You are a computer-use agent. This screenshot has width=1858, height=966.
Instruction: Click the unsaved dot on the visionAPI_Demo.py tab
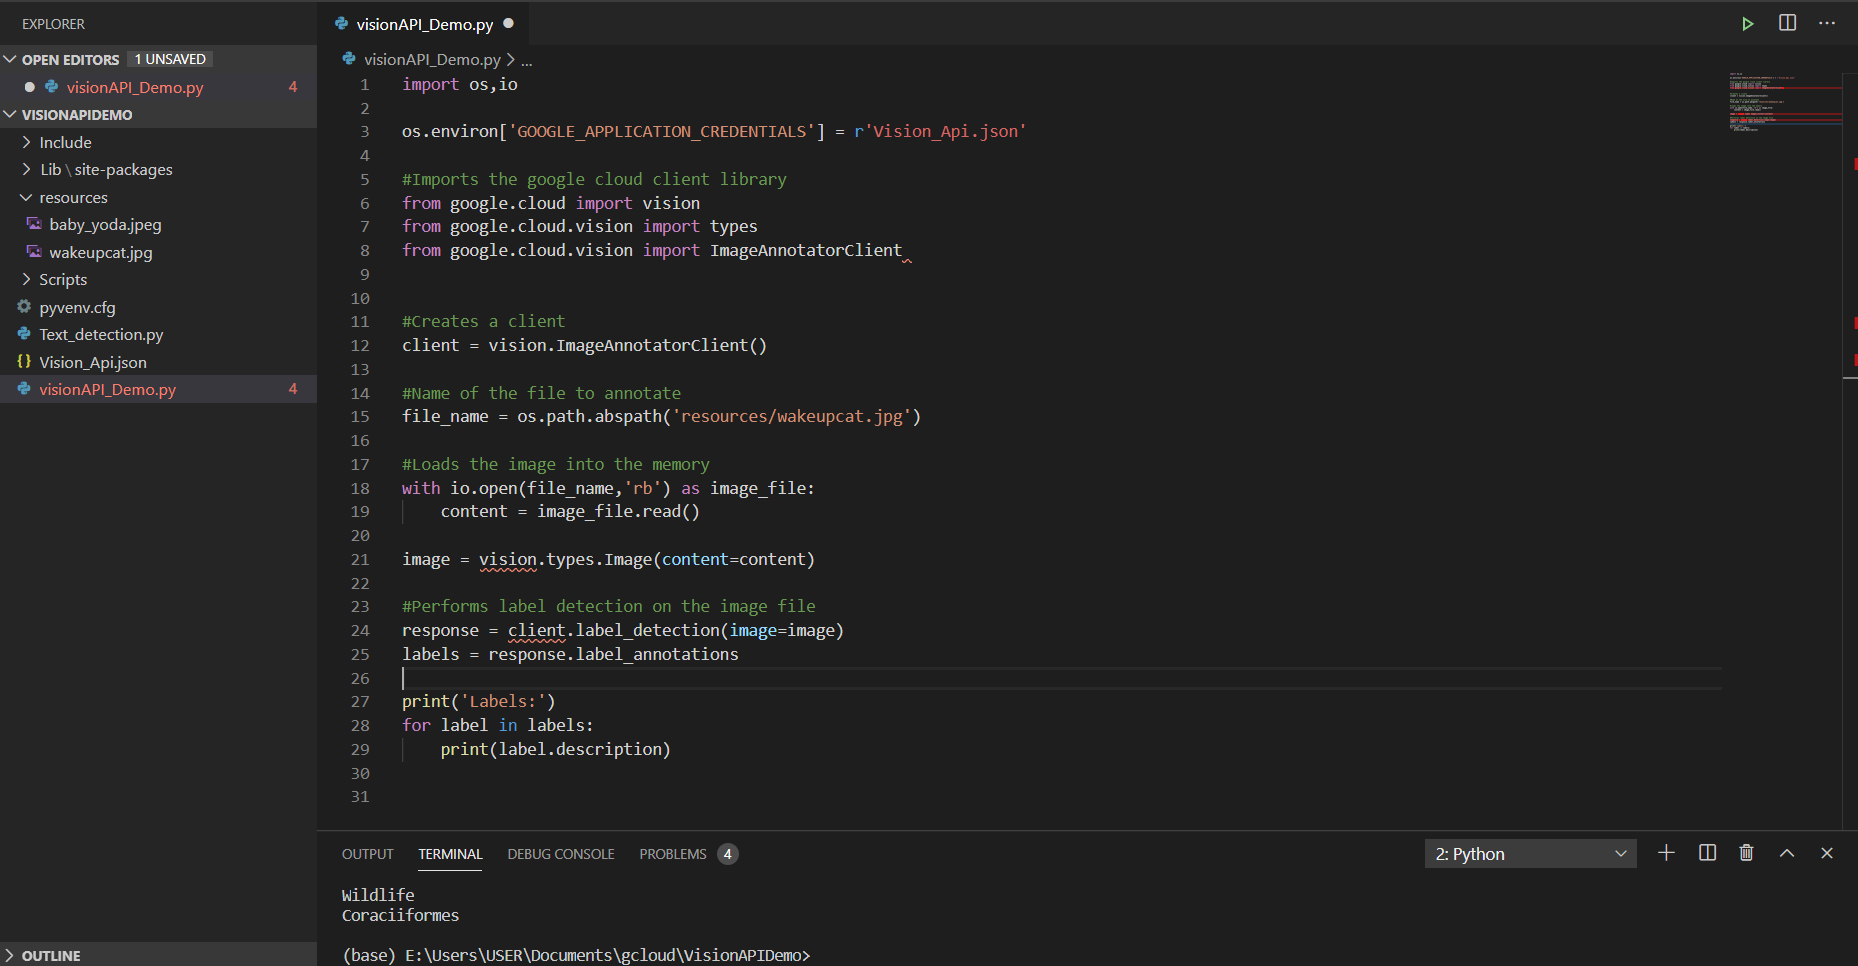(508, 23)
